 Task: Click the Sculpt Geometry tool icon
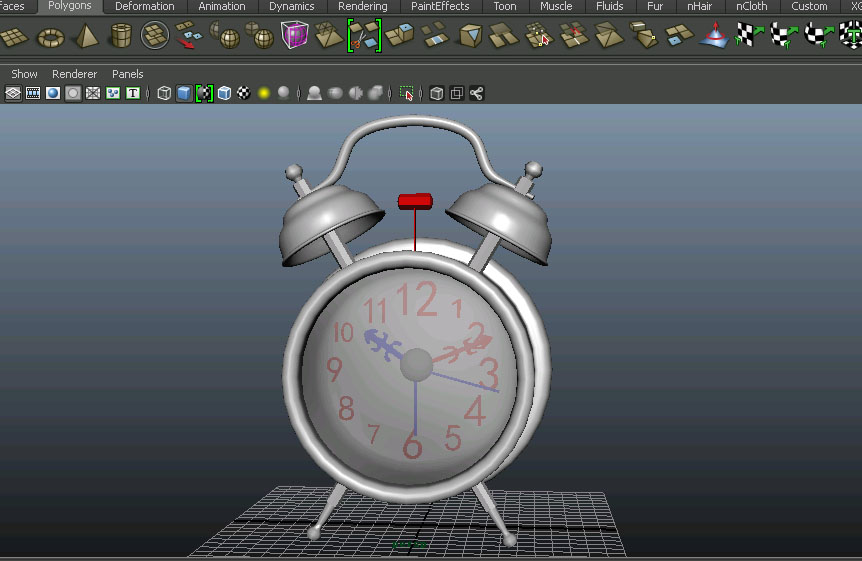point(713,37)
